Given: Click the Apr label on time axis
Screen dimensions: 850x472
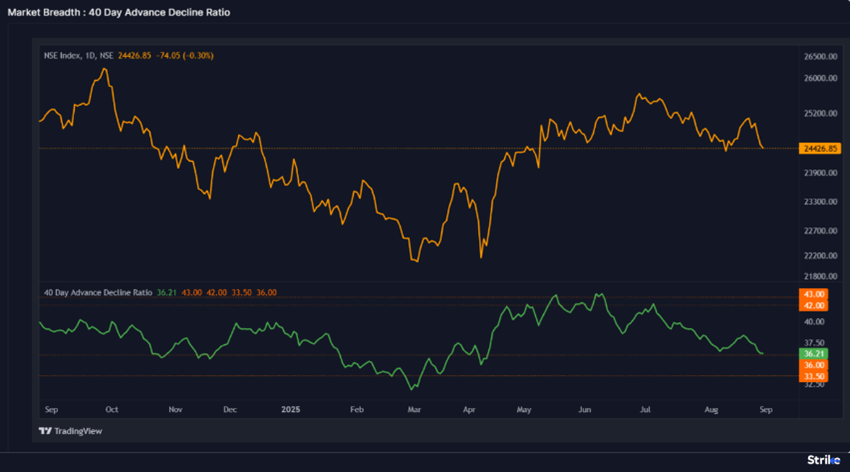Looking at the screenshot, I should click(x=470, y=410).
